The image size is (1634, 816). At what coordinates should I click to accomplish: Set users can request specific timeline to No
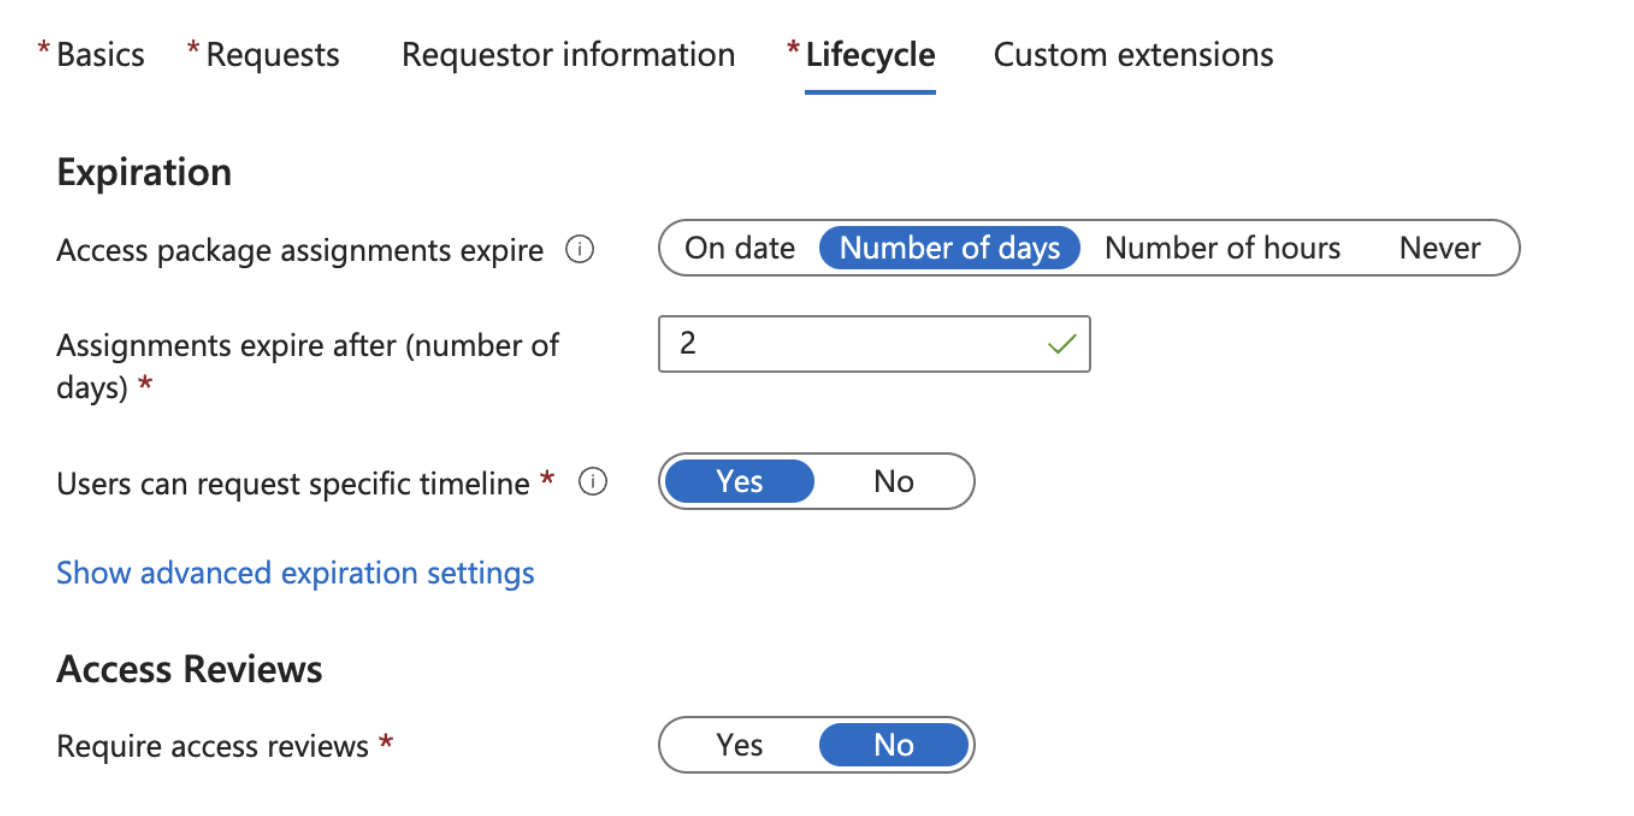(x=893, y=481)
